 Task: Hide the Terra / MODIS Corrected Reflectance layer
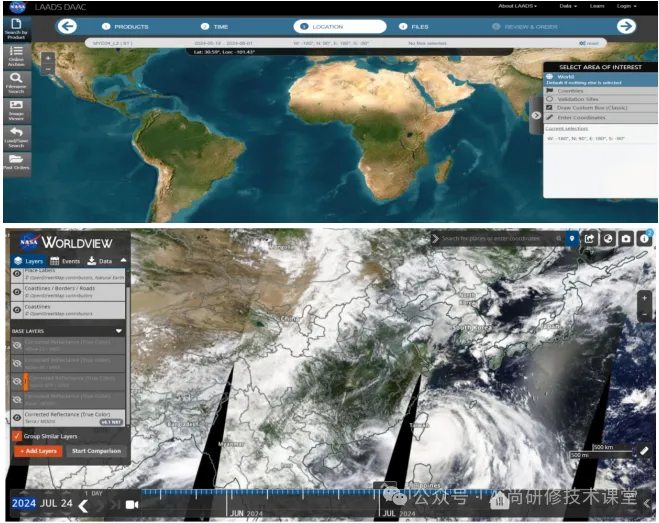(17, 417)
